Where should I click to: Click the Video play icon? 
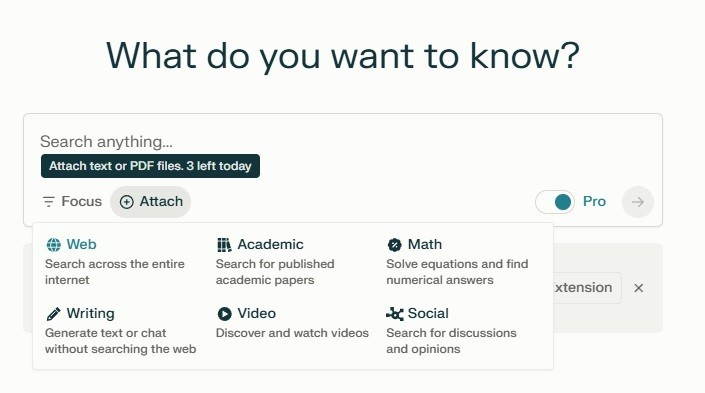pyautogui.click(x=224, y=314)
